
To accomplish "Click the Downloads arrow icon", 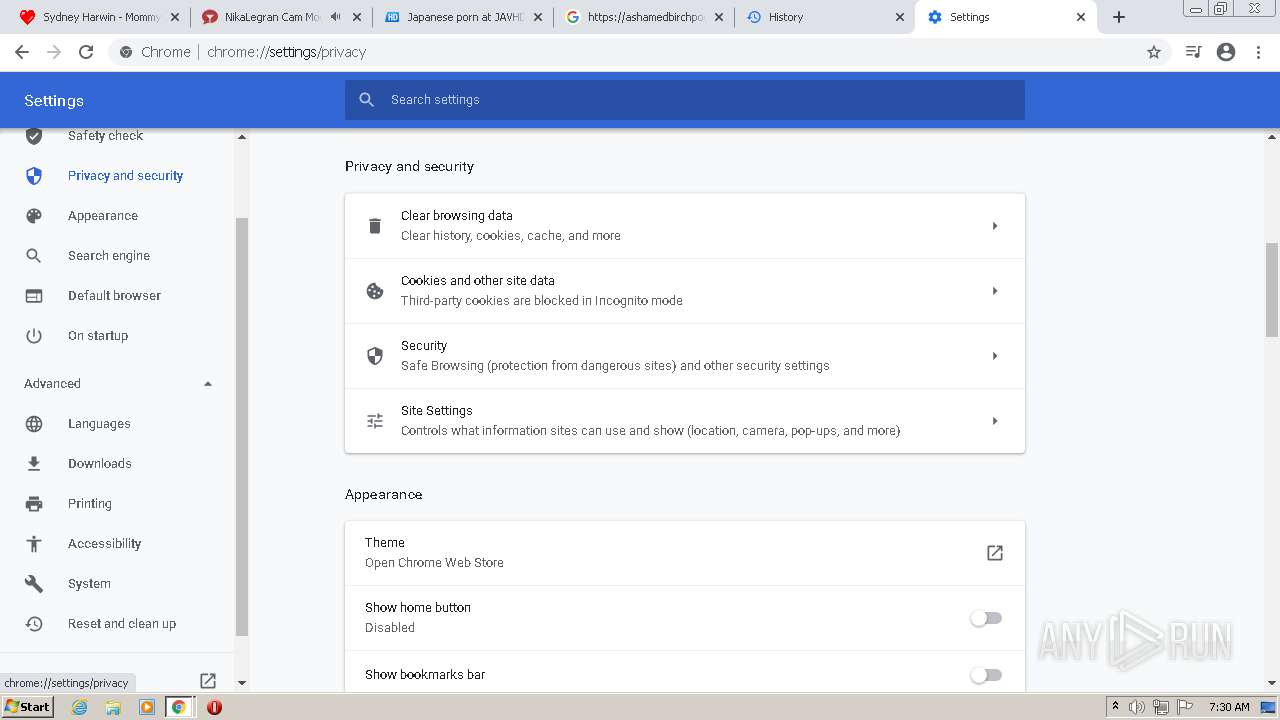I will point(34,464).
